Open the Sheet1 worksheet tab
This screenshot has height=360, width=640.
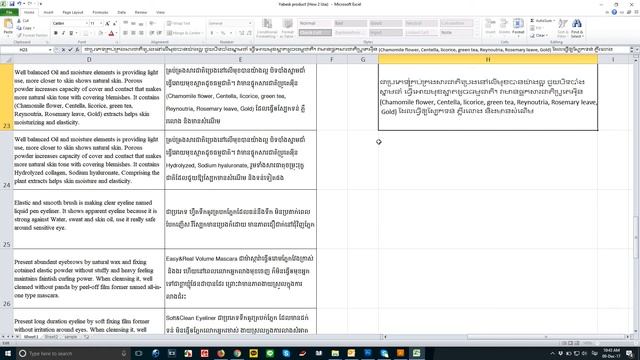pos(31,337)
